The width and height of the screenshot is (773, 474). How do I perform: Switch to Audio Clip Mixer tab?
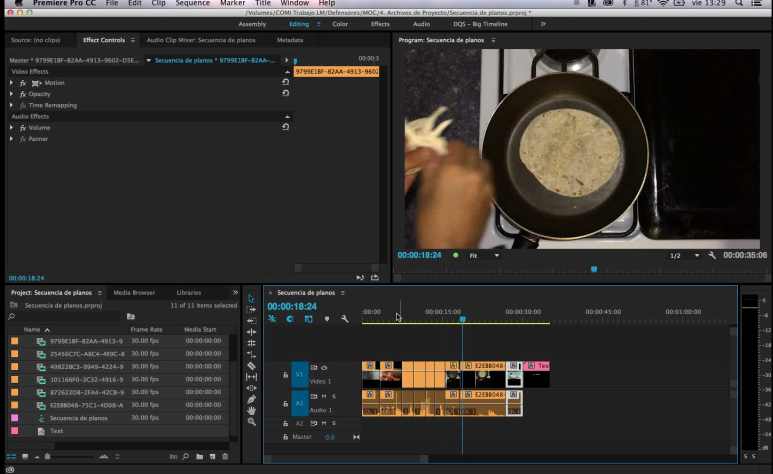[201, 40]
